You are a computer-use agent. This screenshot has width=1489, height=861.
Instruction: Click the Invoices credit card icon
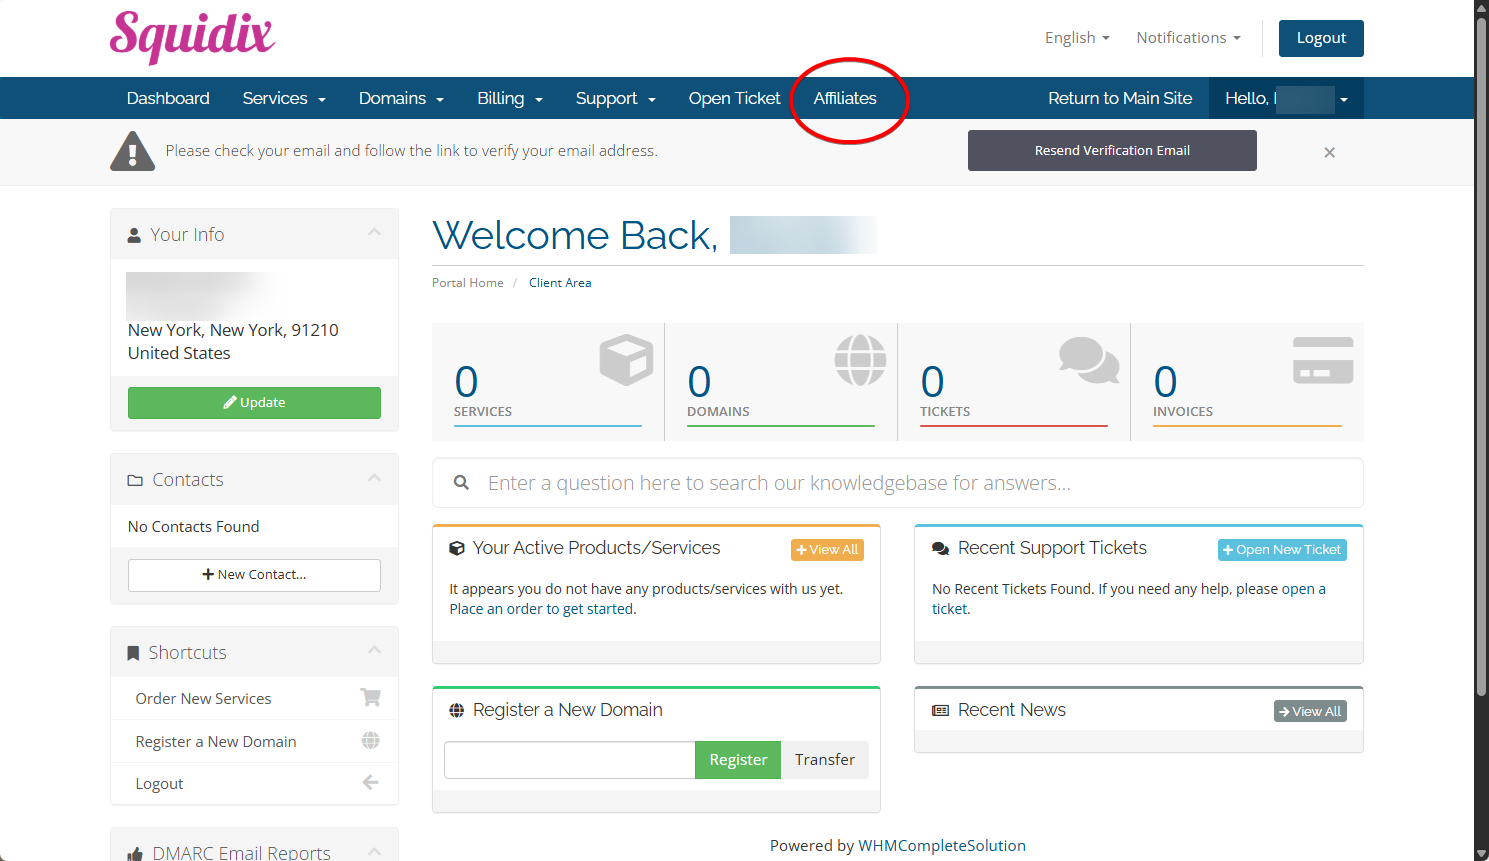click(x=1323, y=360)
